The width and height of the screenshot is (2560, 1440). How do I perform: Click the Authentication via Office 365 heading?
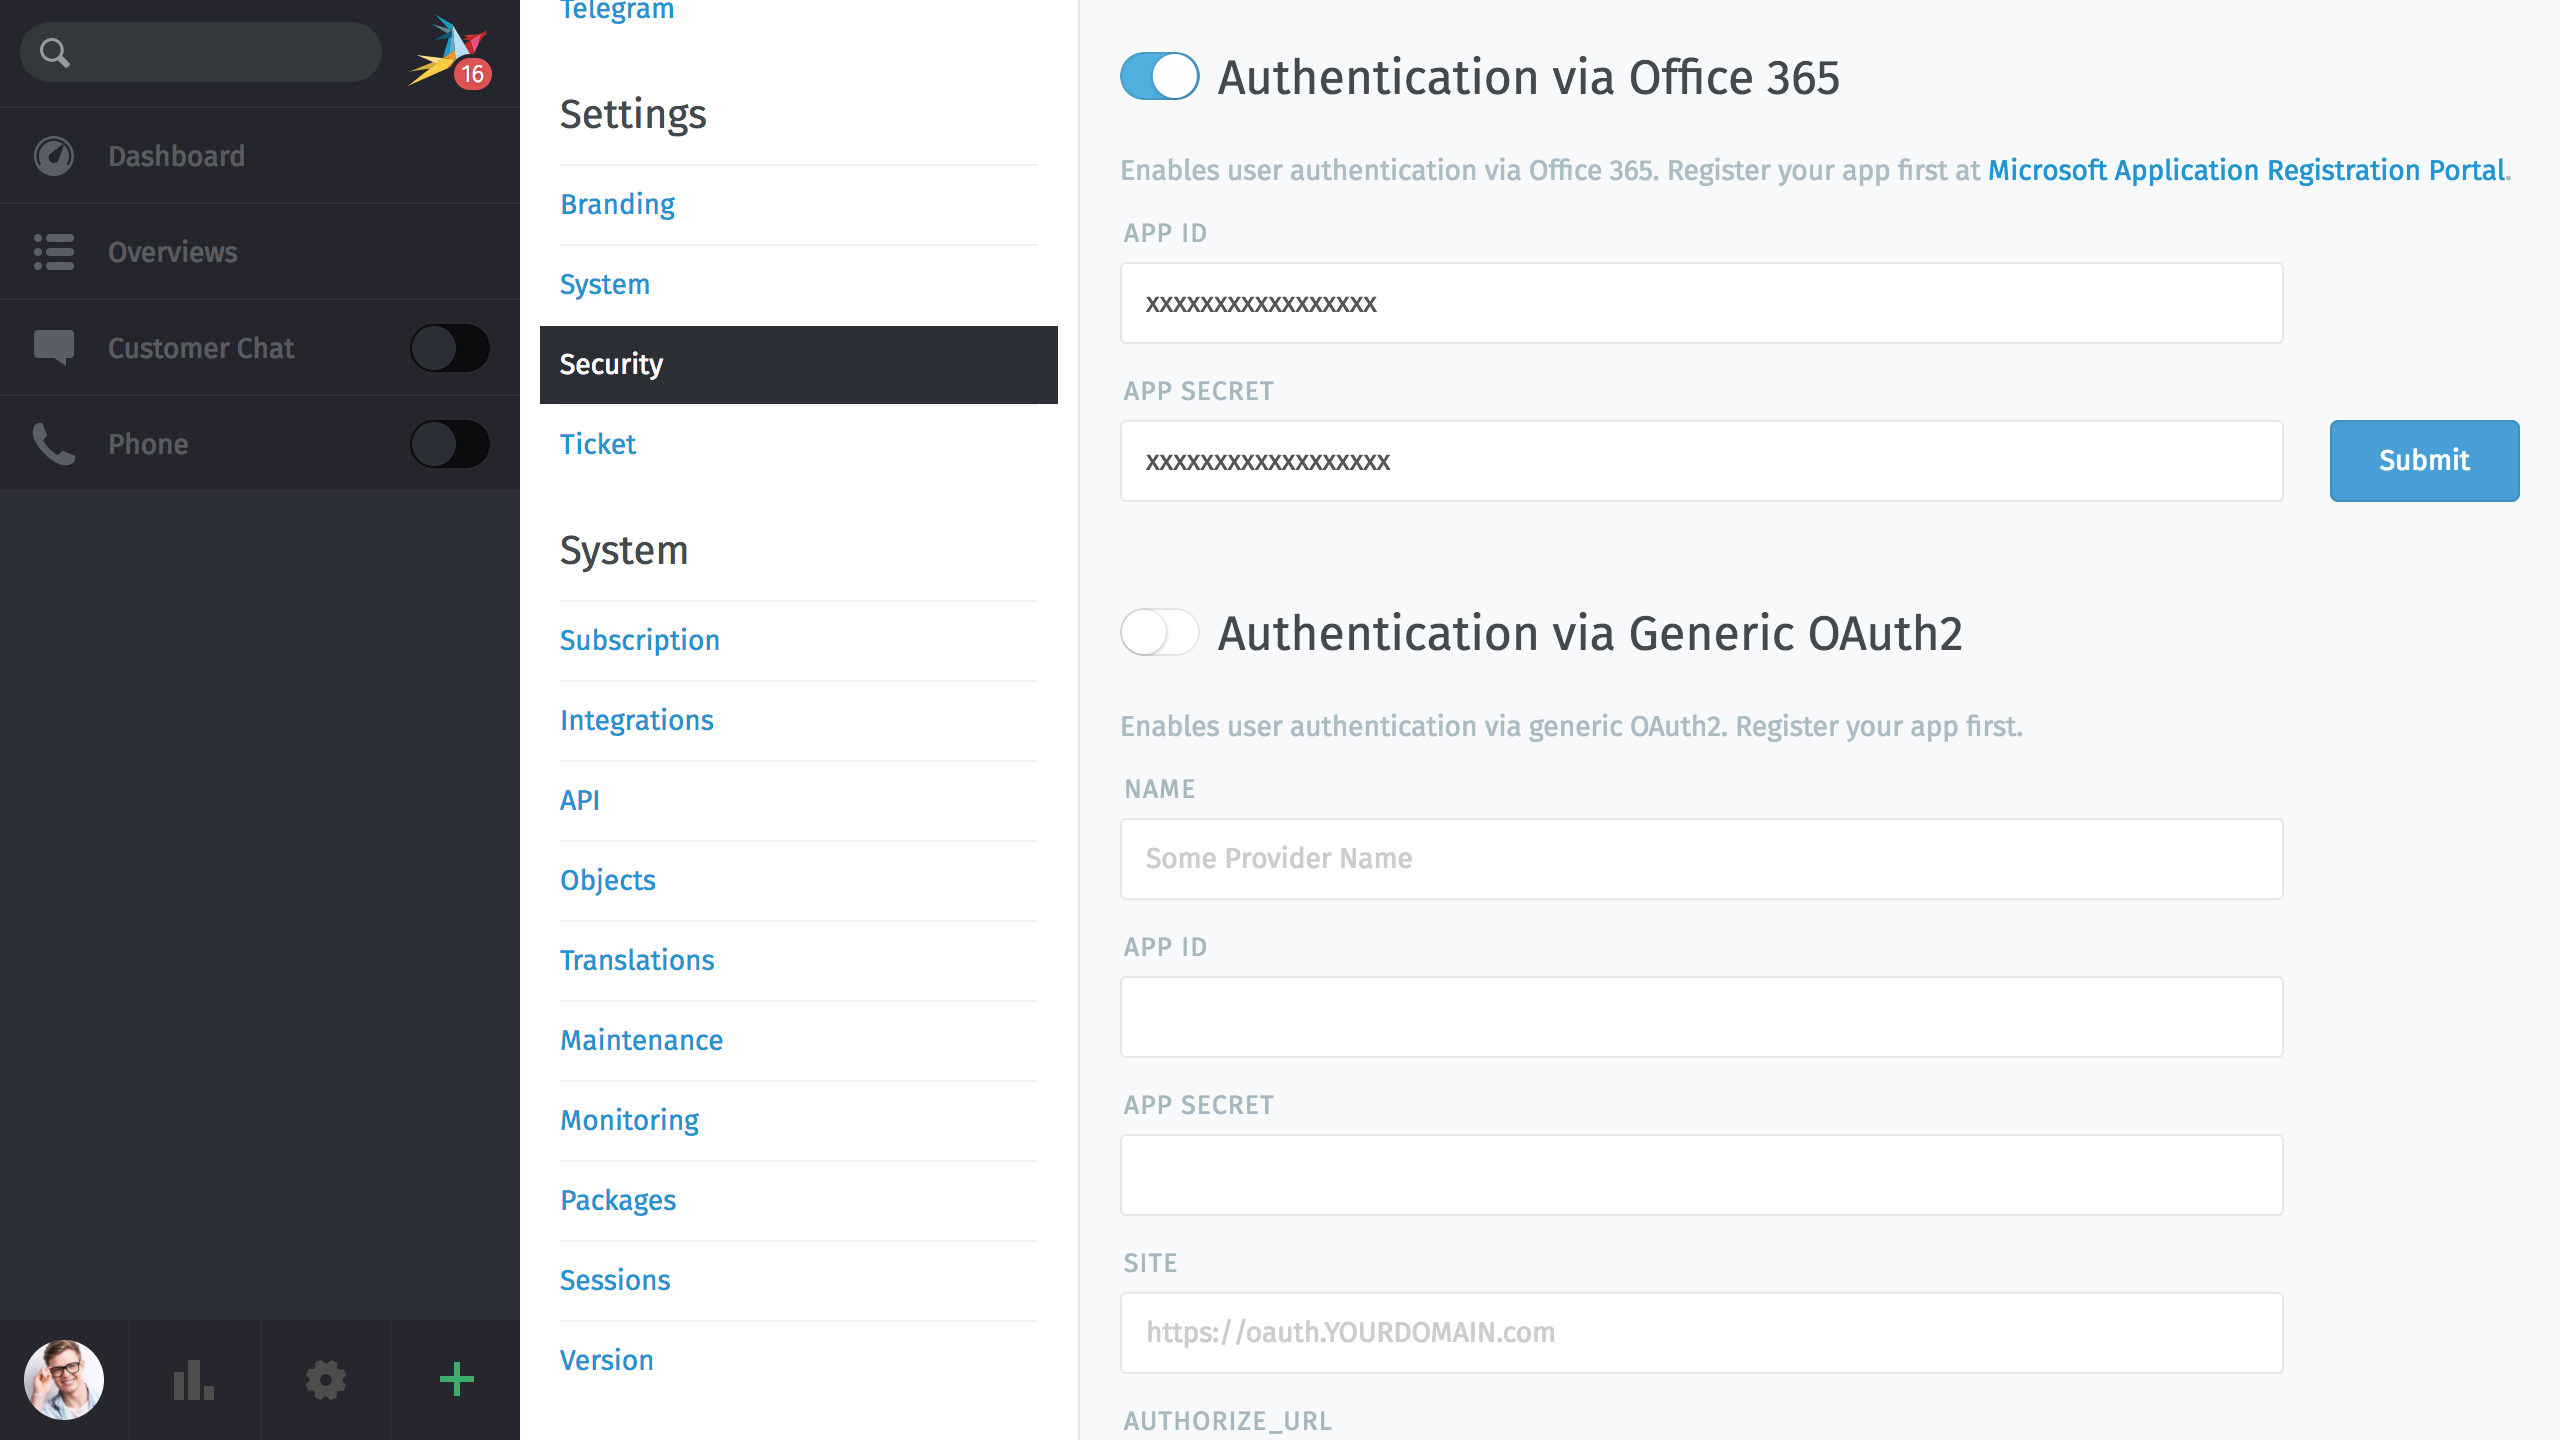point(1528,77)
